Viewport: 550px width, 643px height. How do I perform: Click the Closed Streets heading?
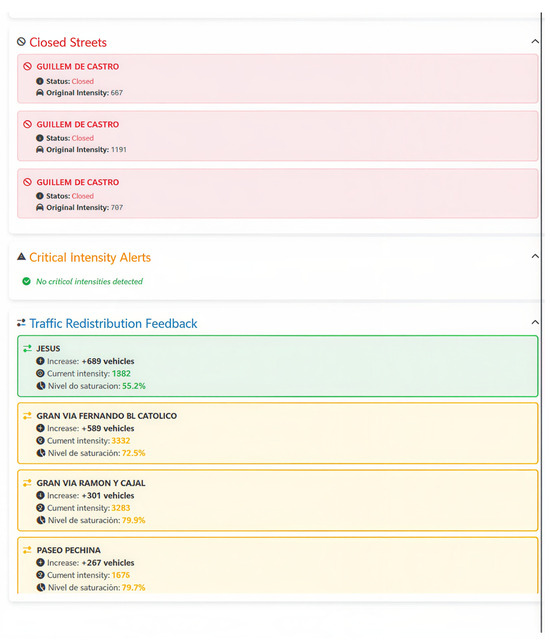(68, 42)
